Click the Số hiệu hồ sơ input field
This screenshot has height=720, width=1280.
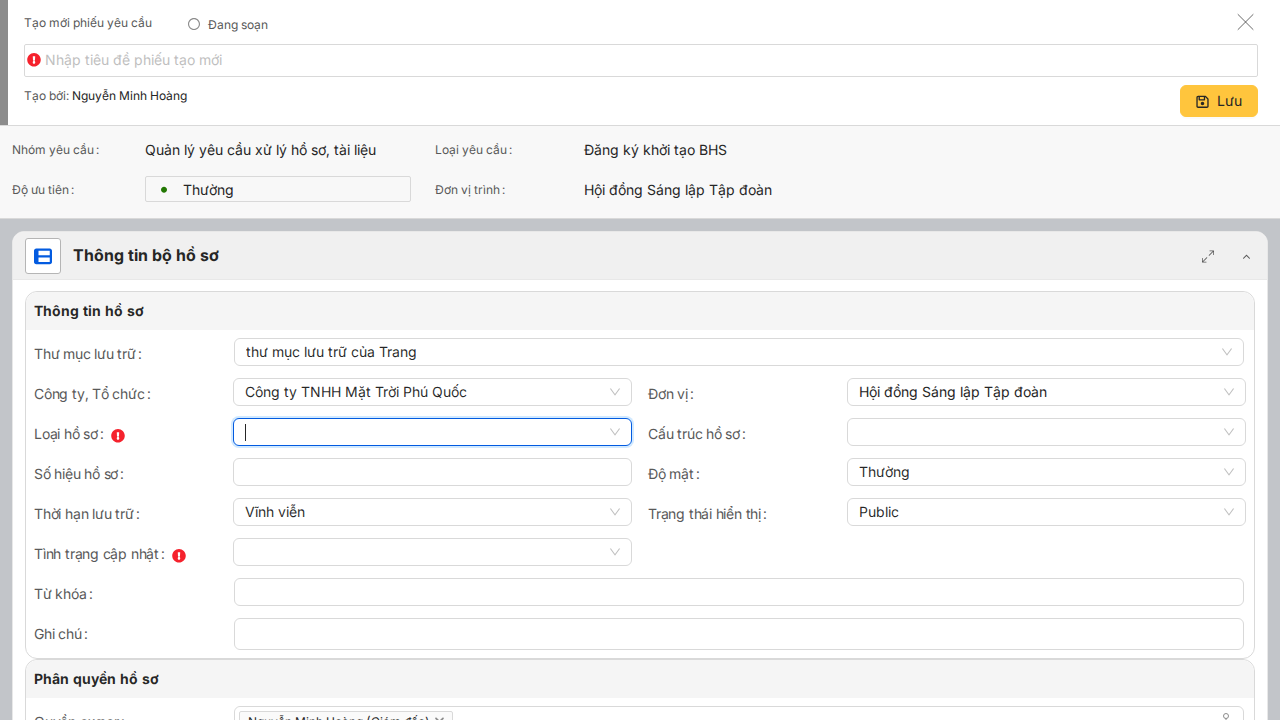432,472
